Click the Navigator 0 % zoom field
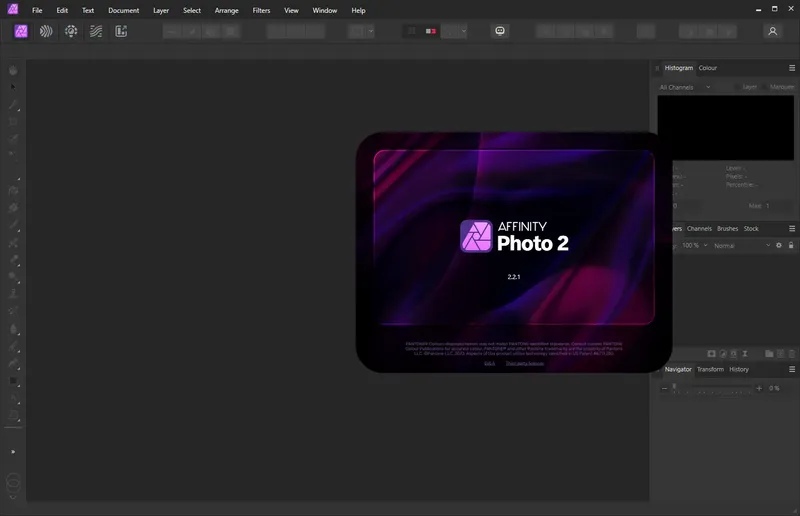This screenshot has height=516, width=800. (774, 388)
